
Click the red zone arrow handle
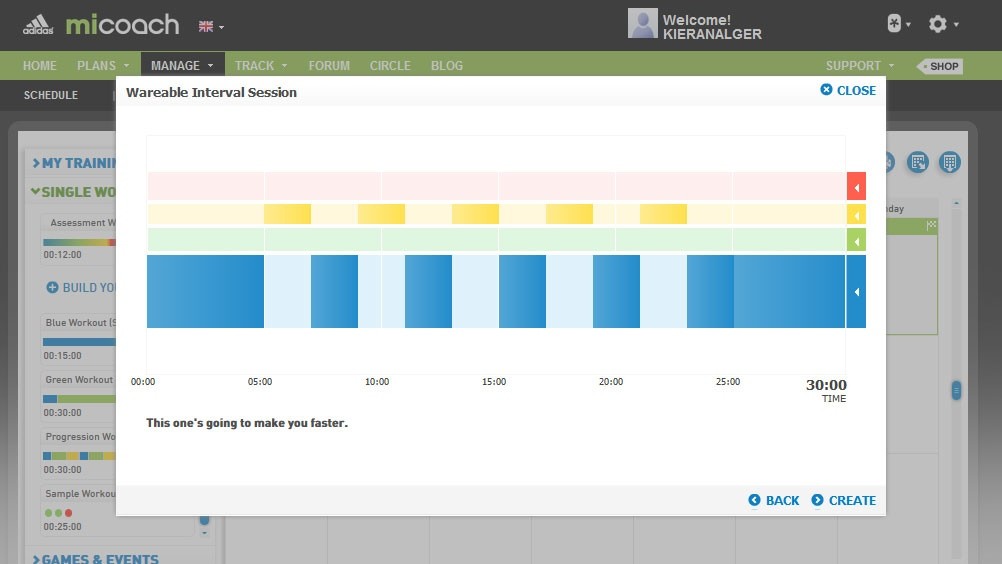point(856,187)
